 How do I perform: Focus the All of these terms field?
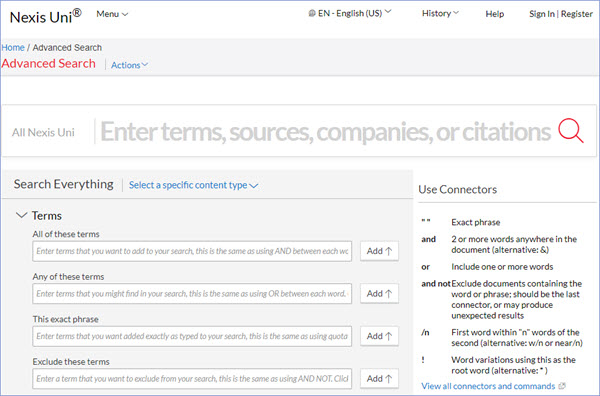tap(192, 251)
